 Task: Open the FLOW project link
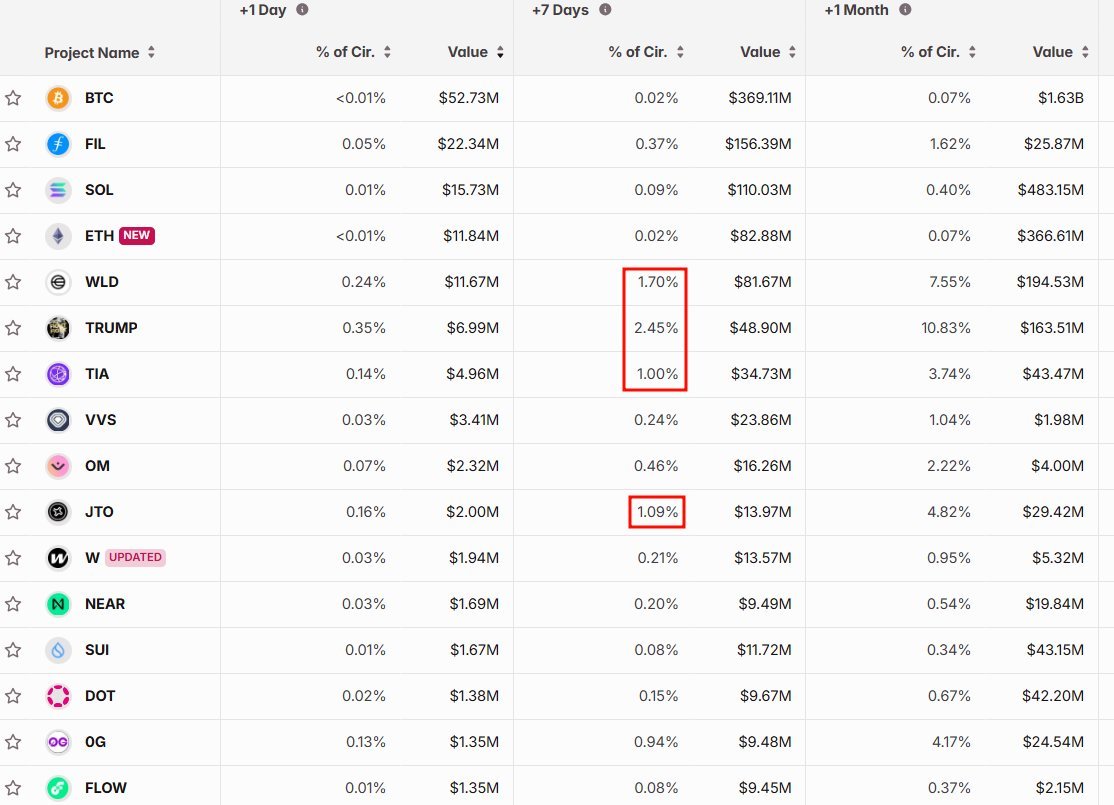(x=106, y=788)
